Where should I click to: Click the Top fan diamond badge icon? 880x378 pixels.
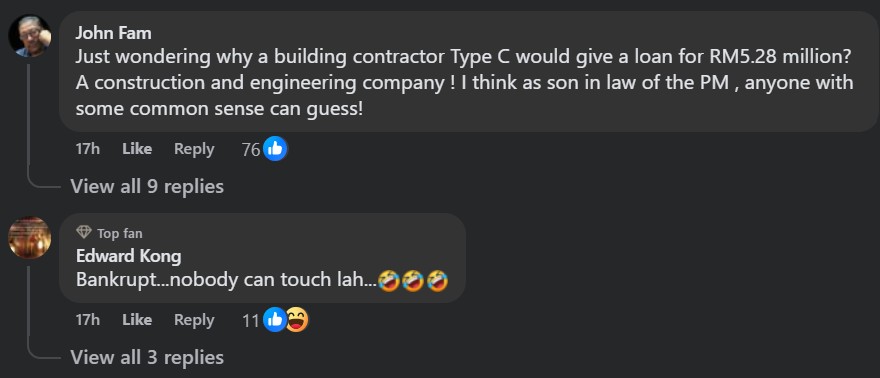84,232
